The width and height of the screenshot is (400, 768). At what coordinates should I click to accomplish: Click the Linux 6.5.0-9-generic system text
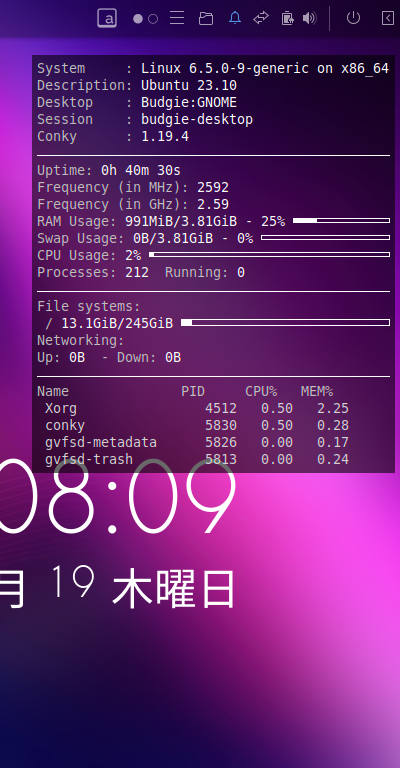265,69
